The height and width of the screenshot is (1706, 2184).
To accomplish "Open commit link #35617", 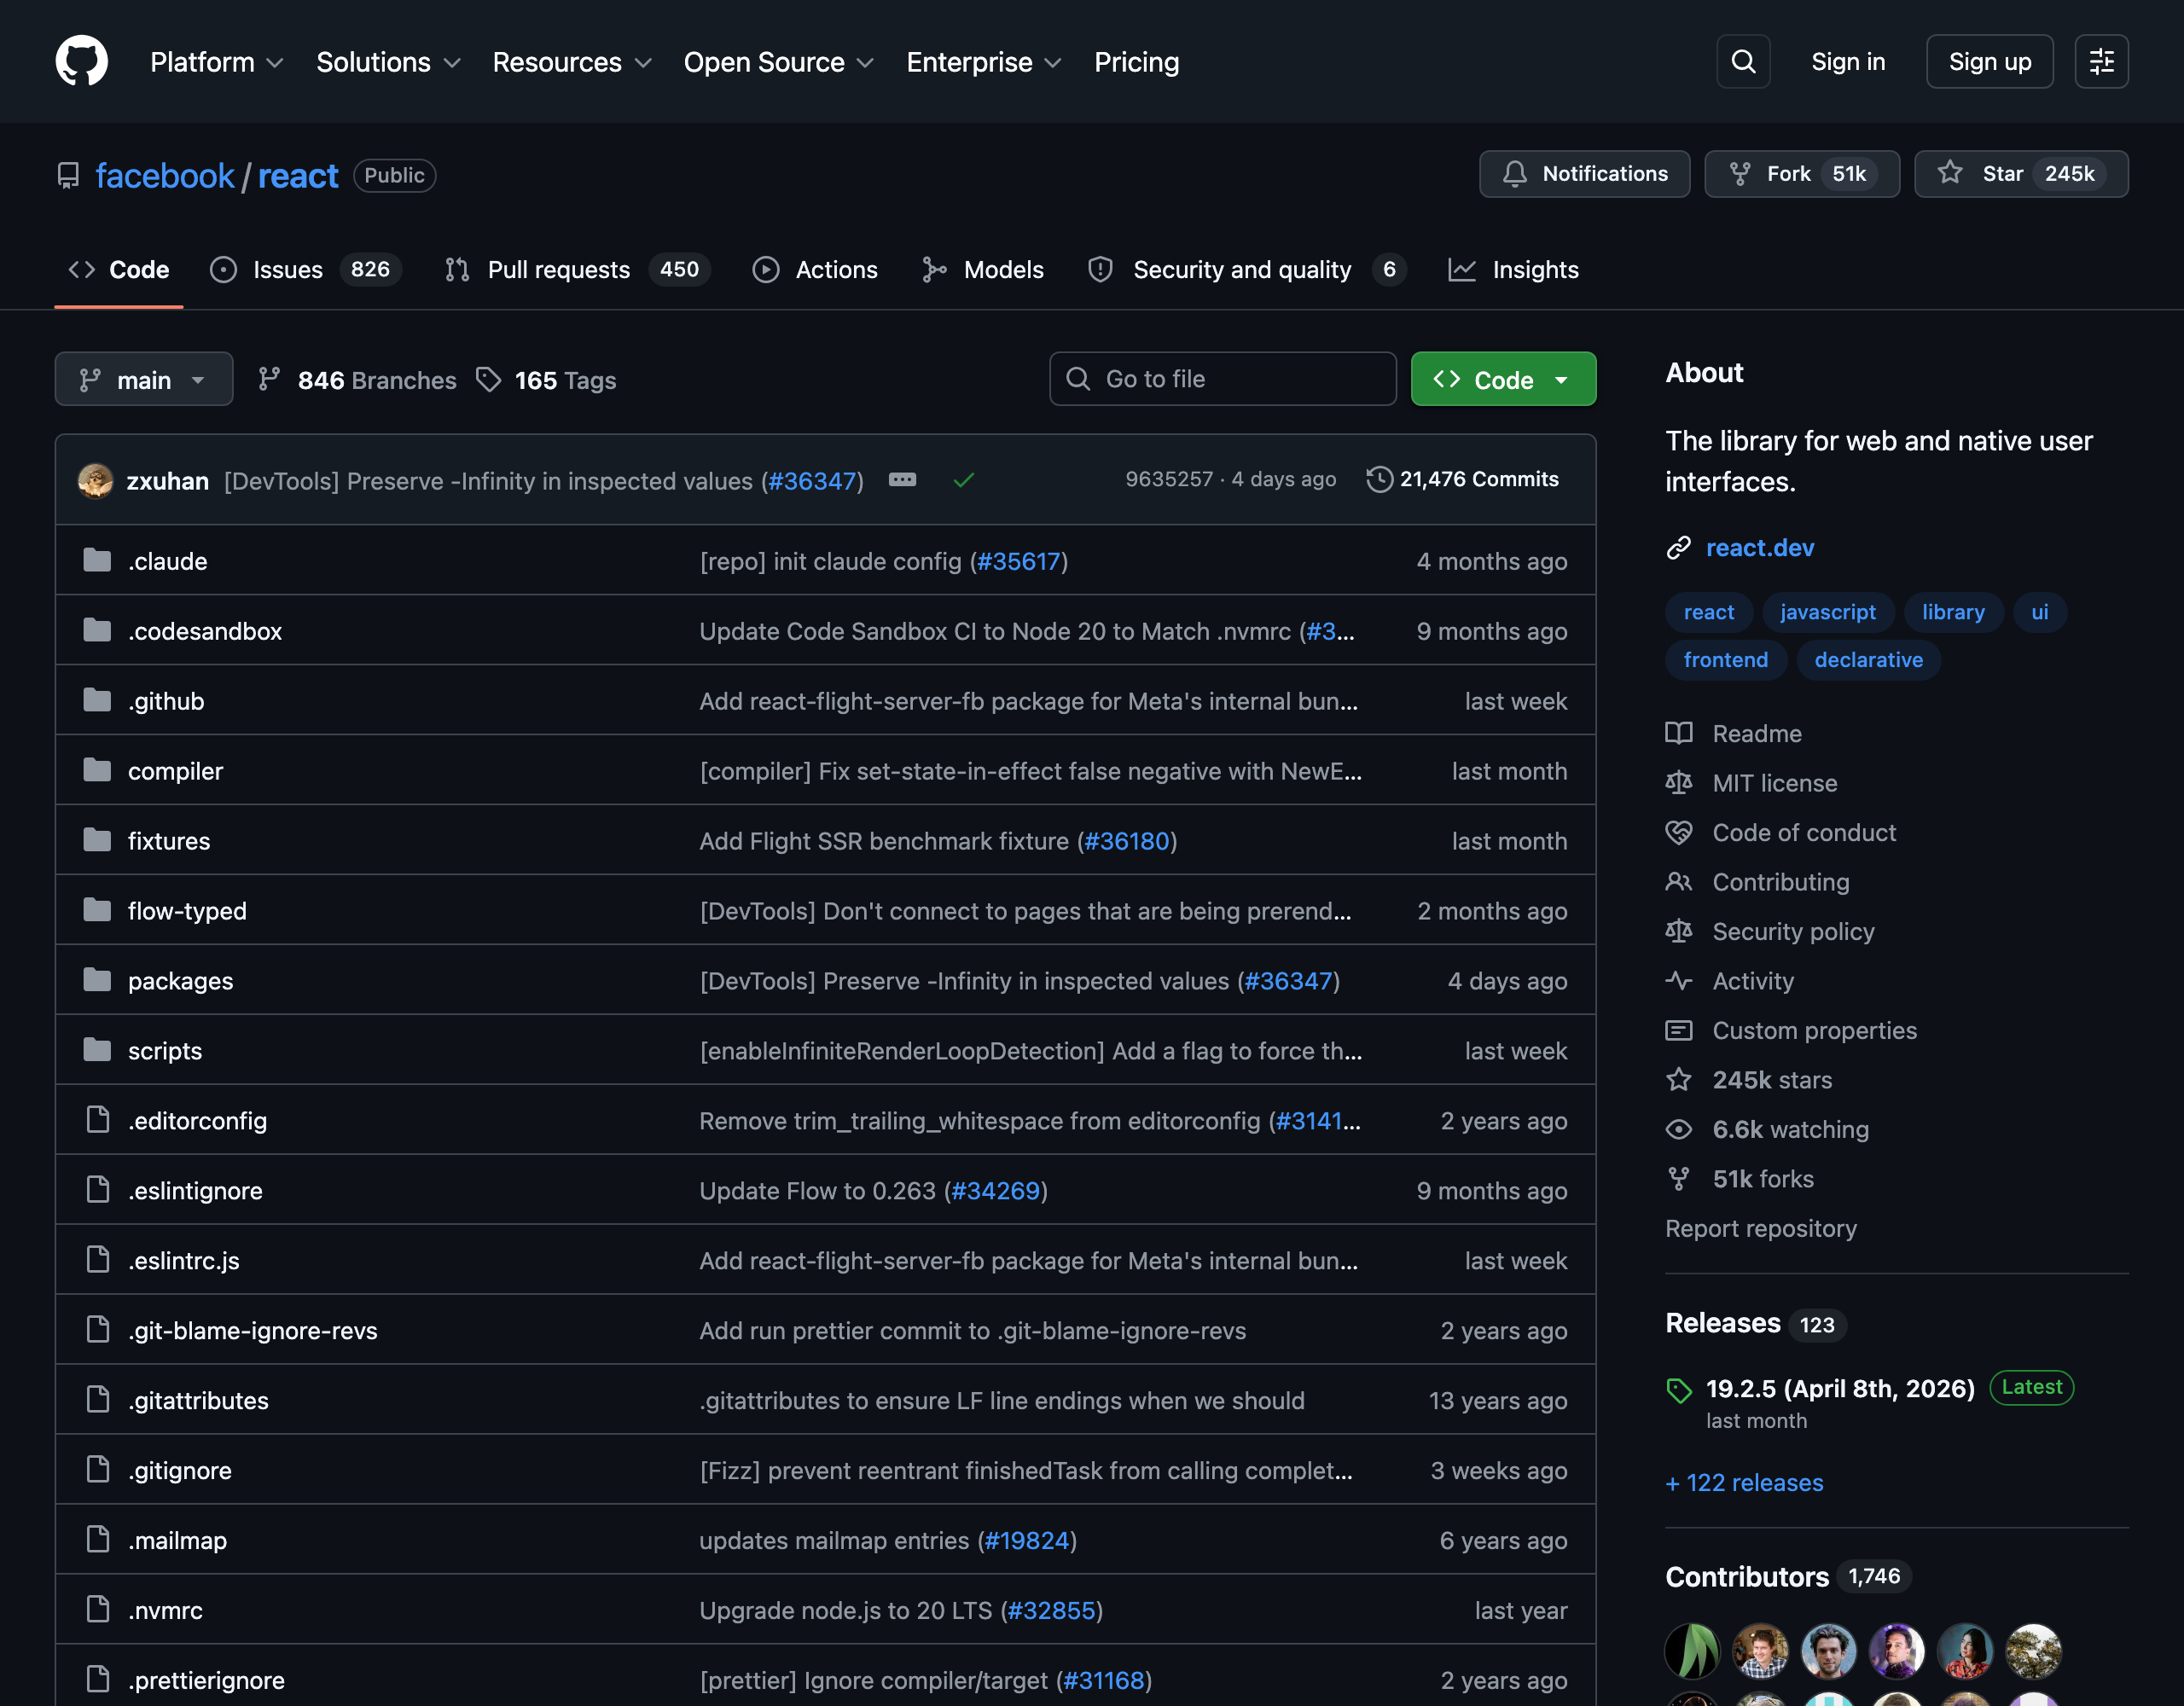I will coord(1018,561).
